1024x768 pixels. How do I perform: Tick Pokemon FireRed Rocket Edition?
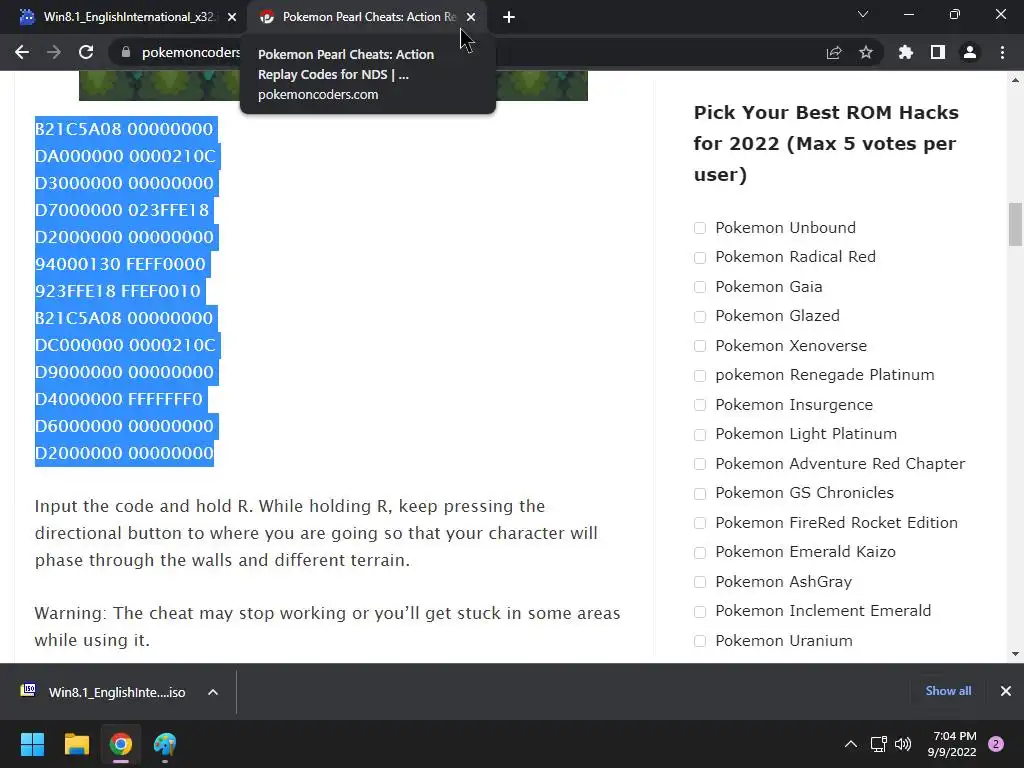pyautogui.click(x=700, y=523)
